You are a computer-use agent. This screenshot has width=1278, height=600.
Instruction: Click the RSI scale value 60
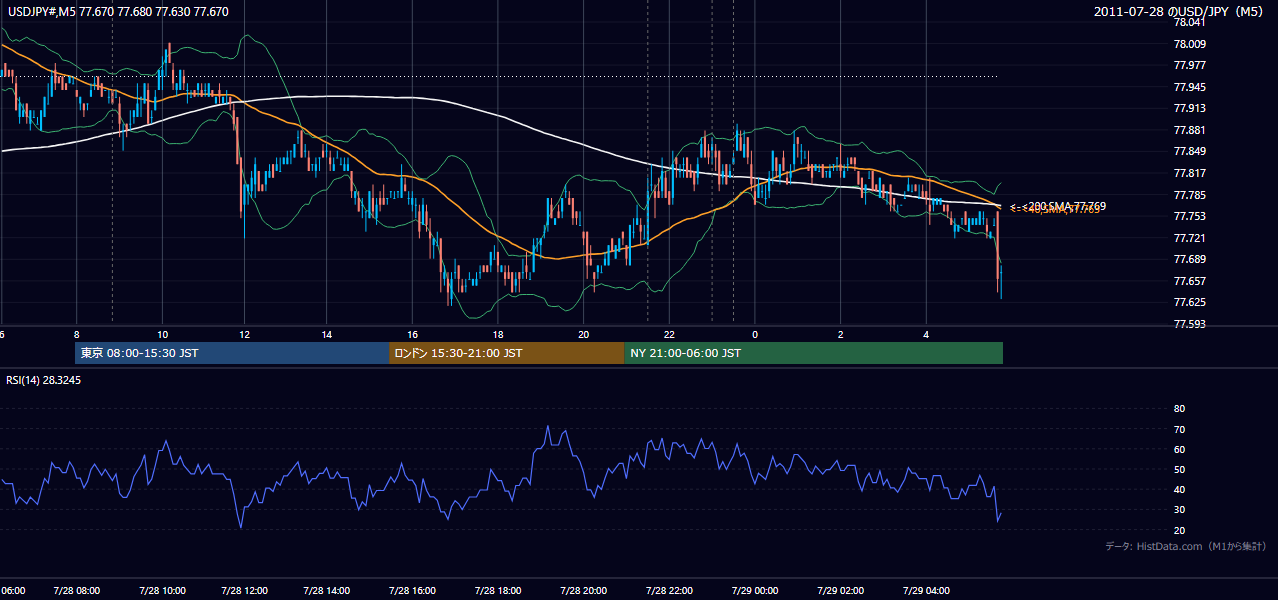1179,449
